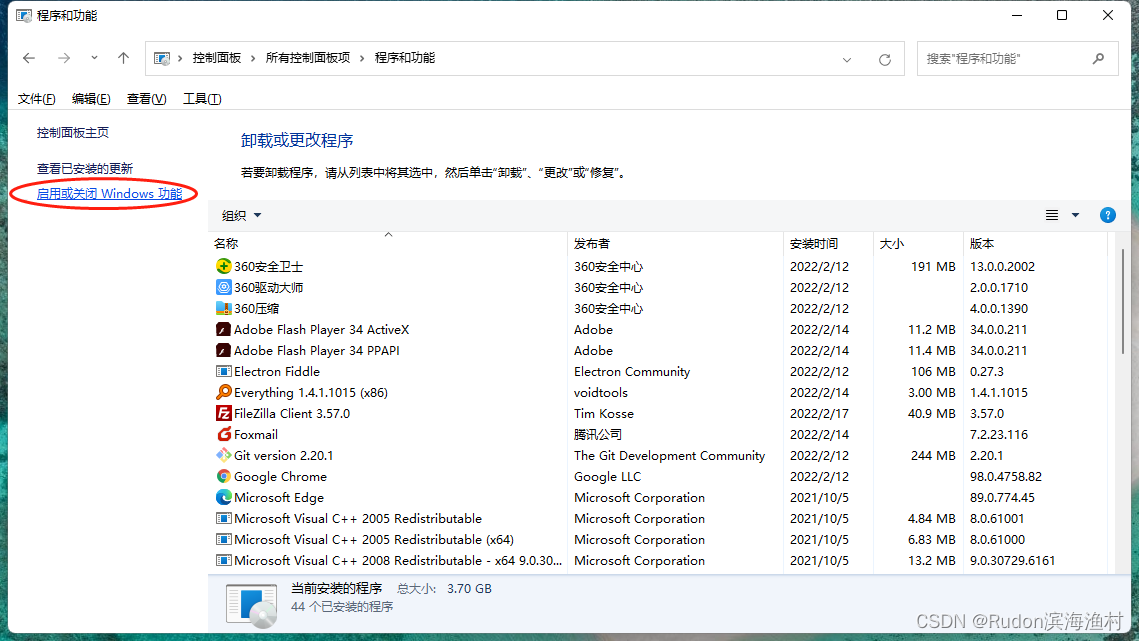Open the 组织 dropdown
This screenshot has width=1139, height=641.
[241, 215]
